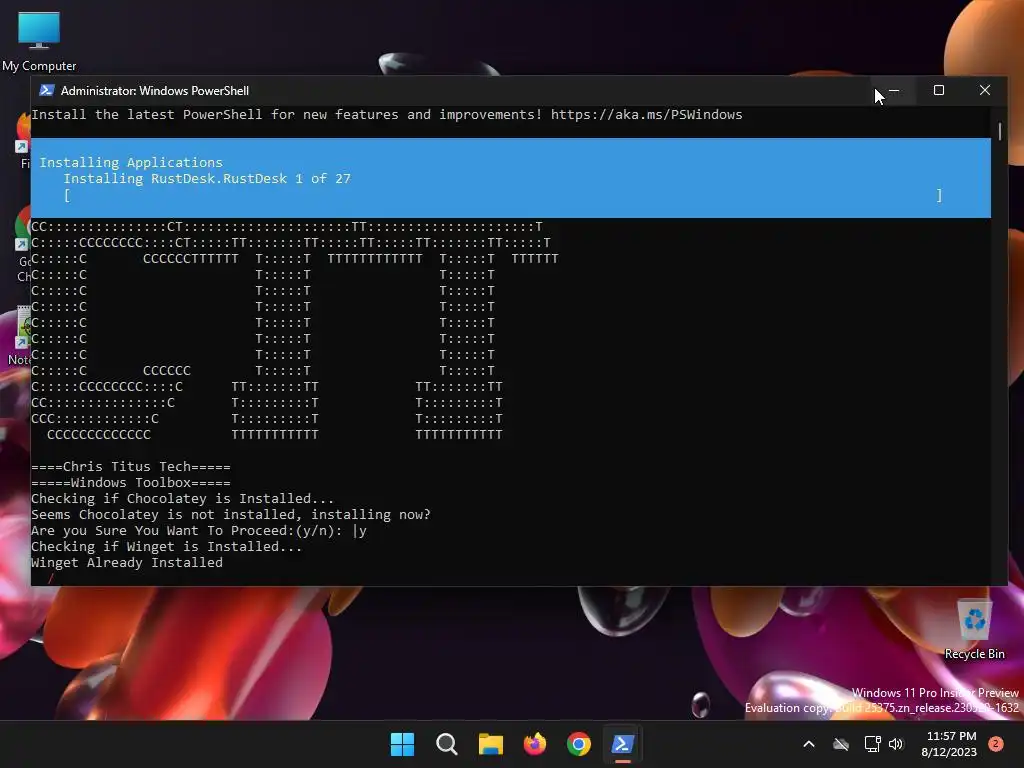Open the Windows Start menu
Image resolution: width=1024 pixels, height=768 pixels.
coord(402,744)
